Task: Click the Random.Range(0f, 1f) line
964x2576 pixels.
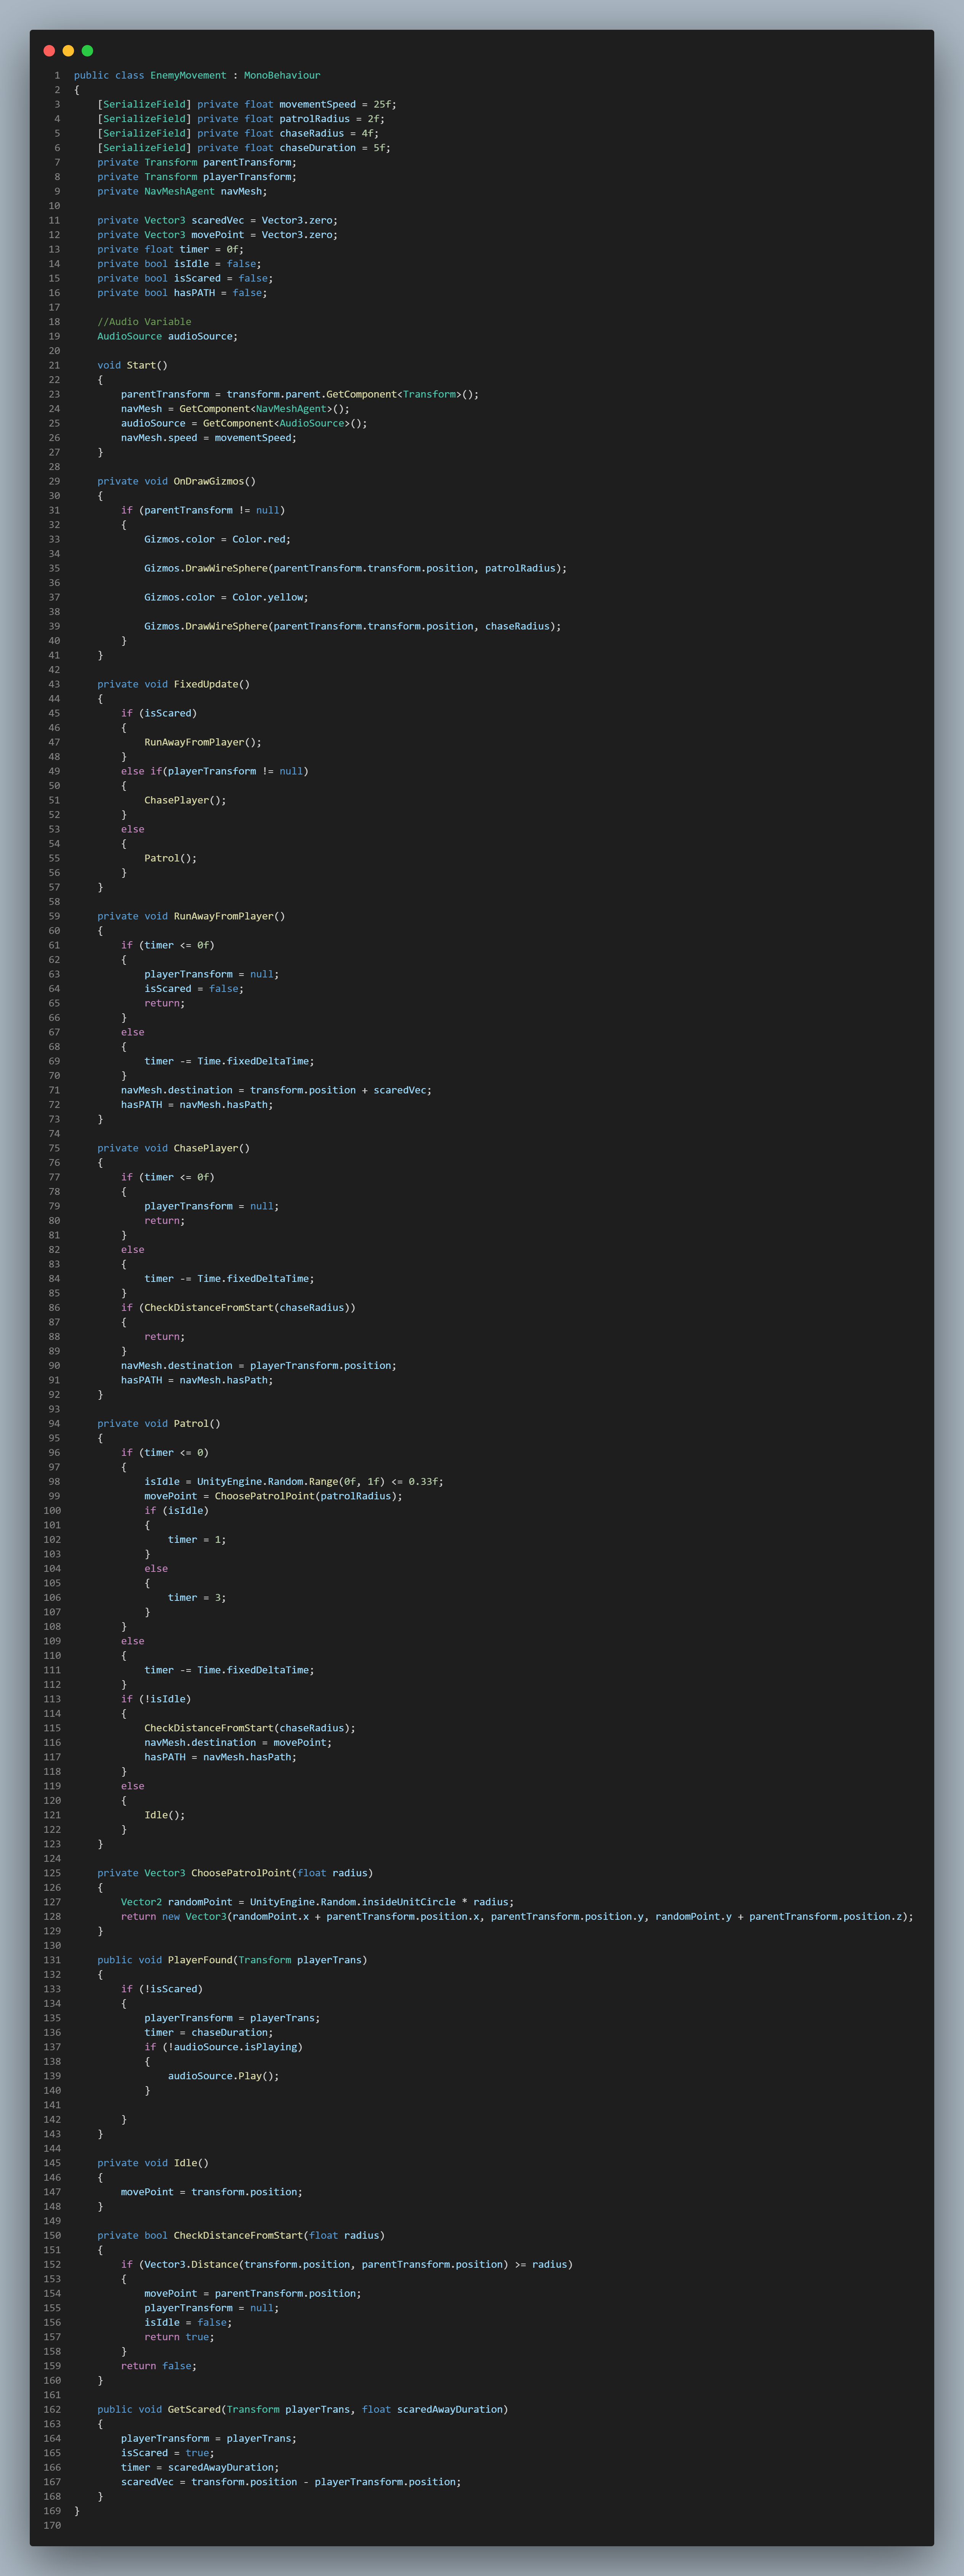Action: [x=294, y=1482]
